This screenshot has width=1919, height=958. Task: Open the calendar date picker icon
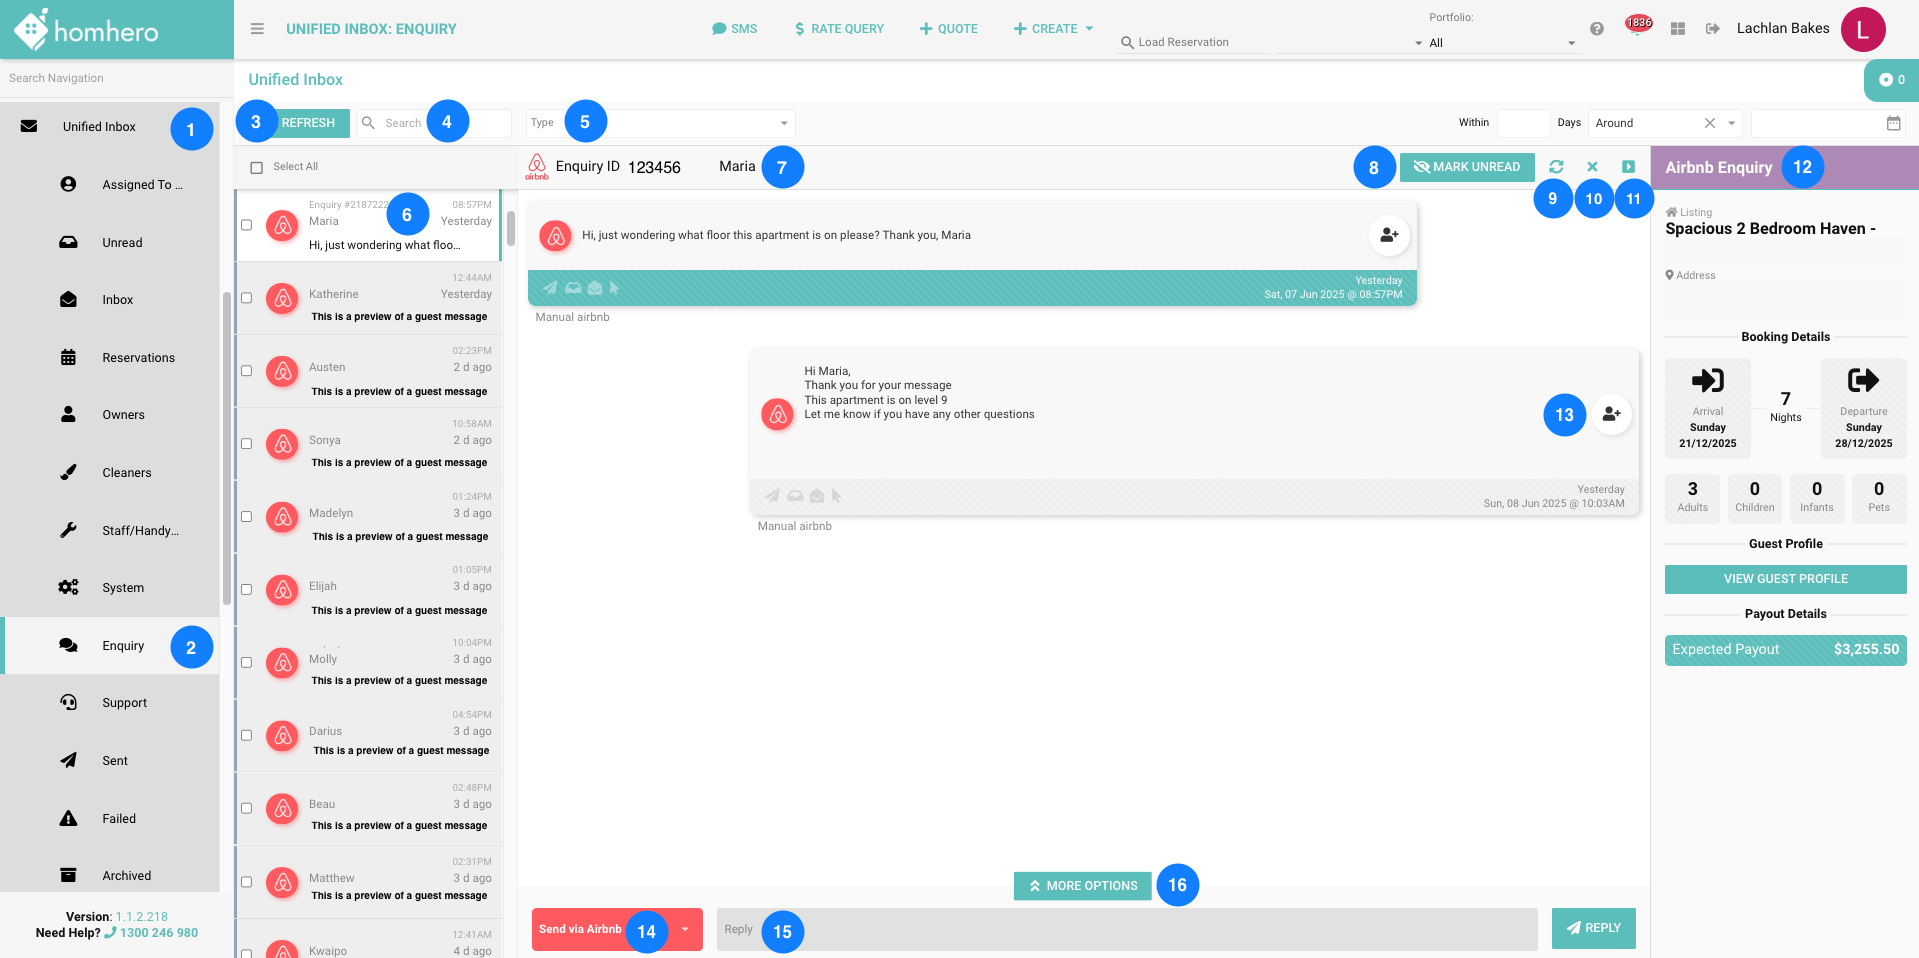pos(1893,123)
